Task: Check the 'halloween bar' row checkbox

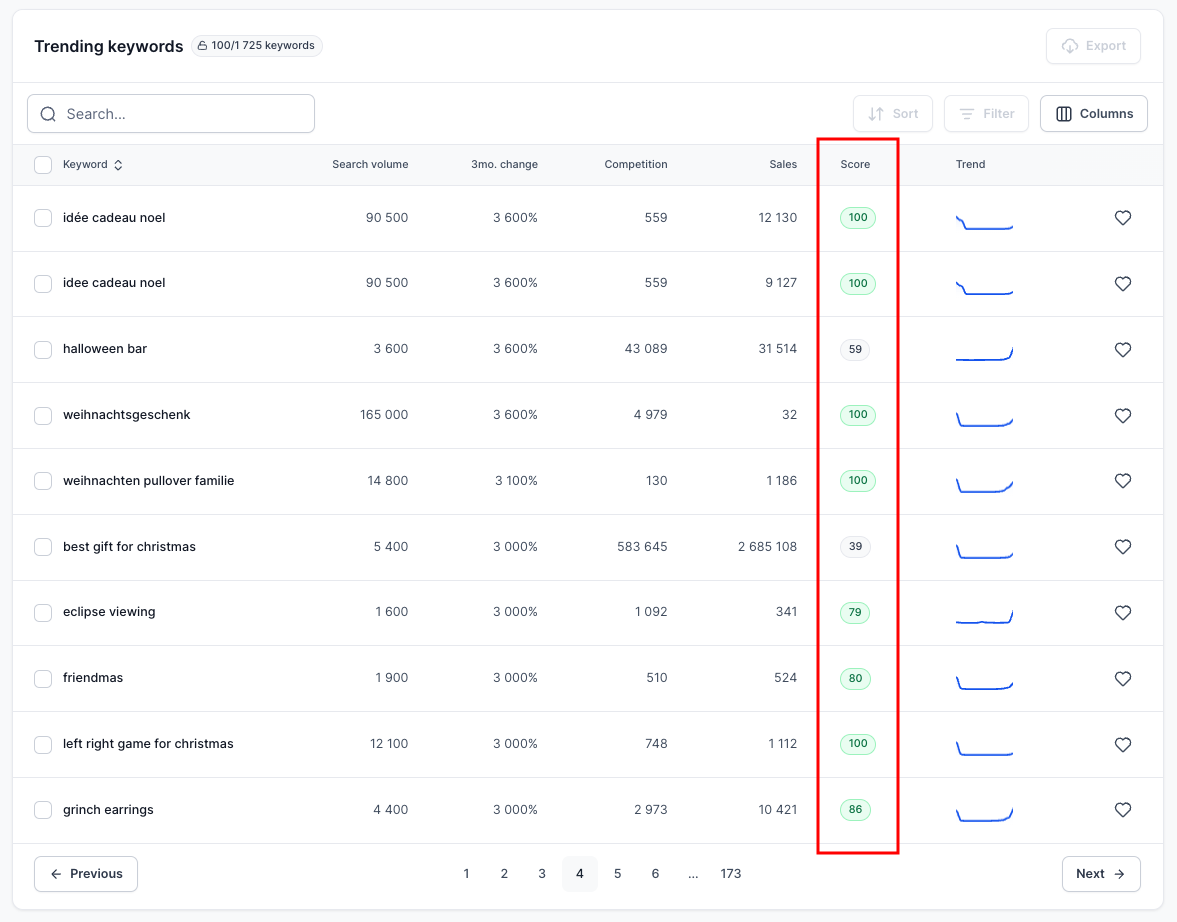Action: (x=43, y=350)
